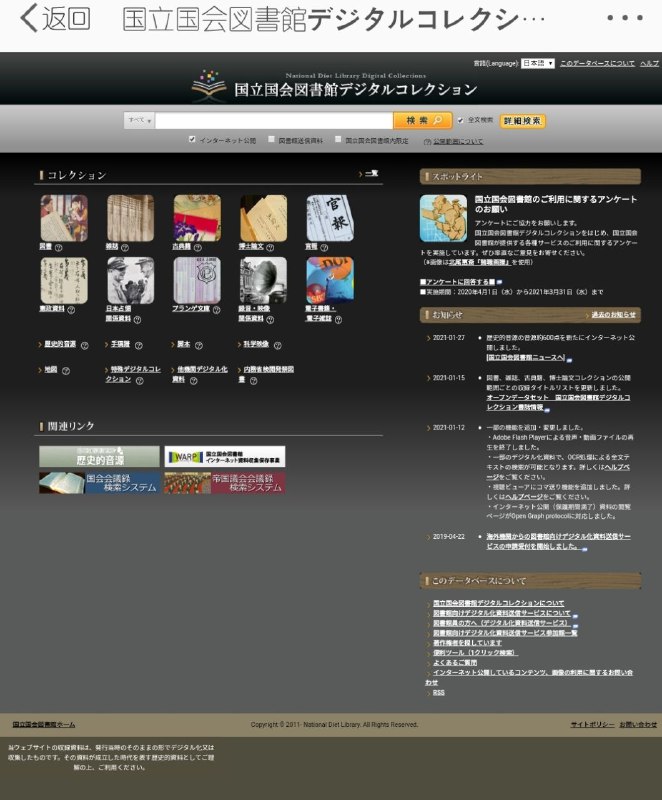Open the 科学映像 collection link

tap(256, 344)
